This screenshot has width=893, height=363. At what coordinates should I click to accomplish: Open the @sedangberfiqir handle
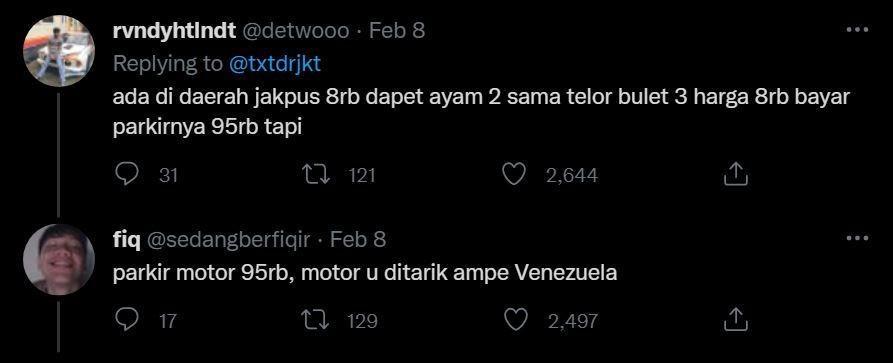[x=229, y=240]
